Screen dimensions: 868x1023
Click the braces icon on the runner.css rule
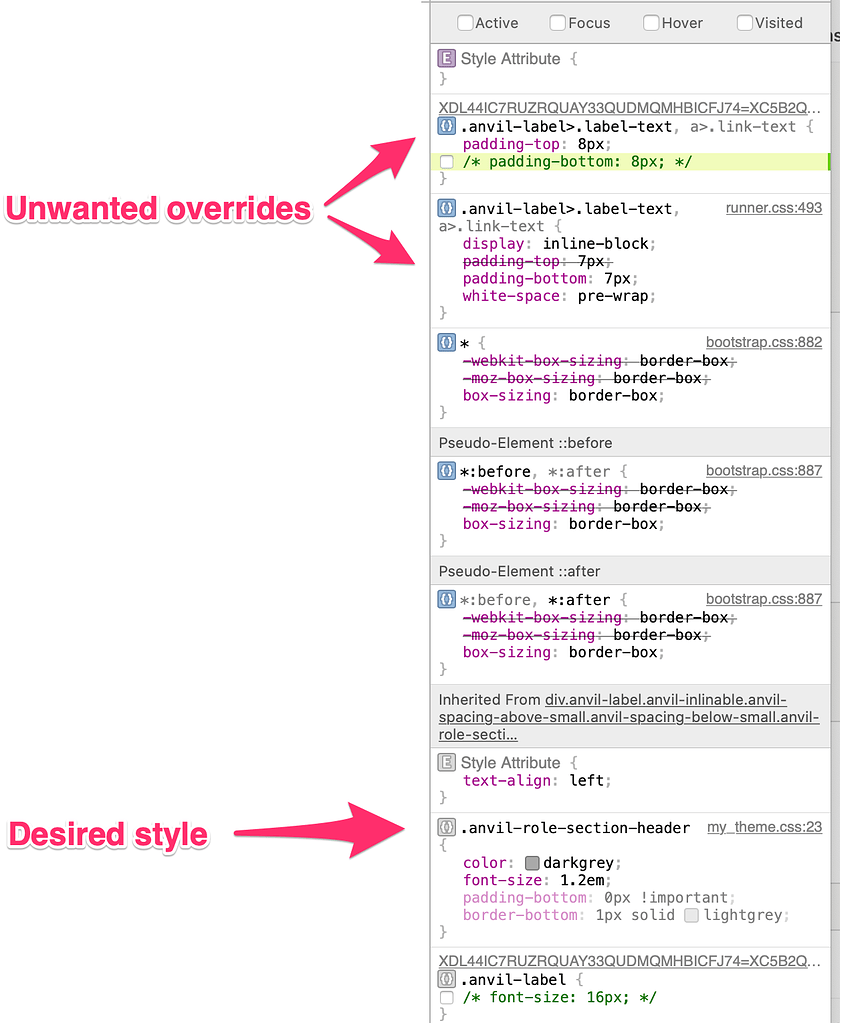point(446,208)
